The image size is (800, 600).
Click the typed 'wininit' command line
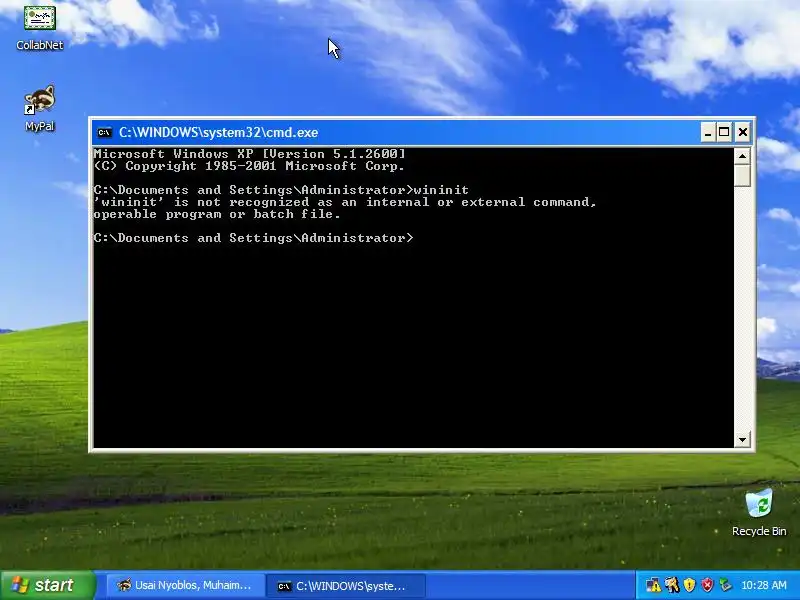pyautogui.click(x=281, y=190)
